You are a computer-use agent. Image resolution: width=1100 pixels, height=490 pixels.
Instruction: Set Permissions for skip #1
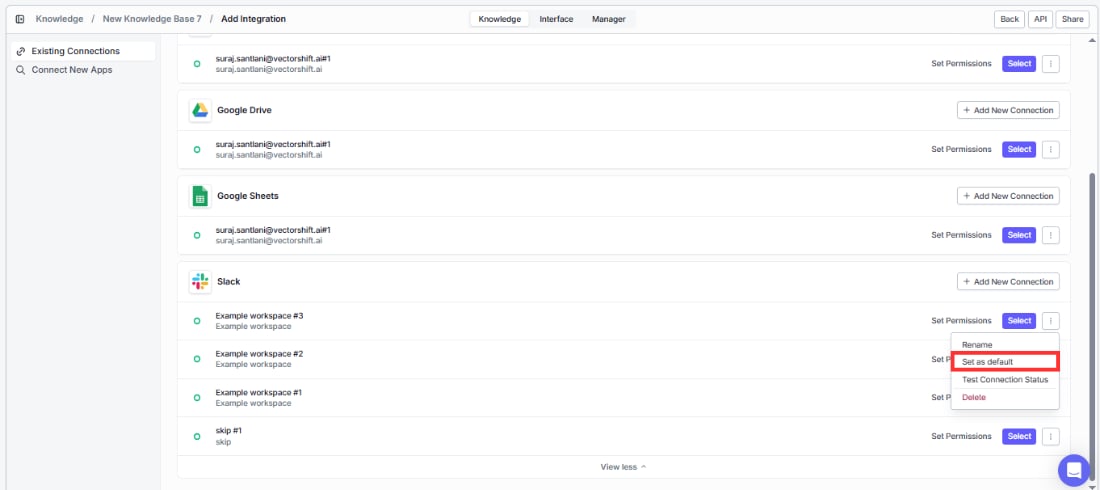(961, 436)
